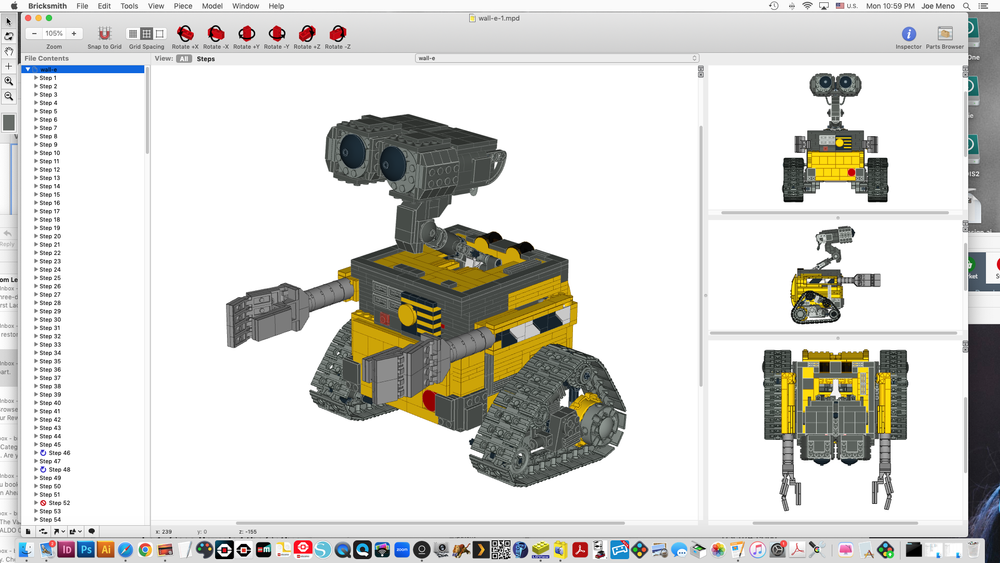Set medium grid spacing
The height and width of the screenshot is (563, 1000).
(x=147, y=34)
